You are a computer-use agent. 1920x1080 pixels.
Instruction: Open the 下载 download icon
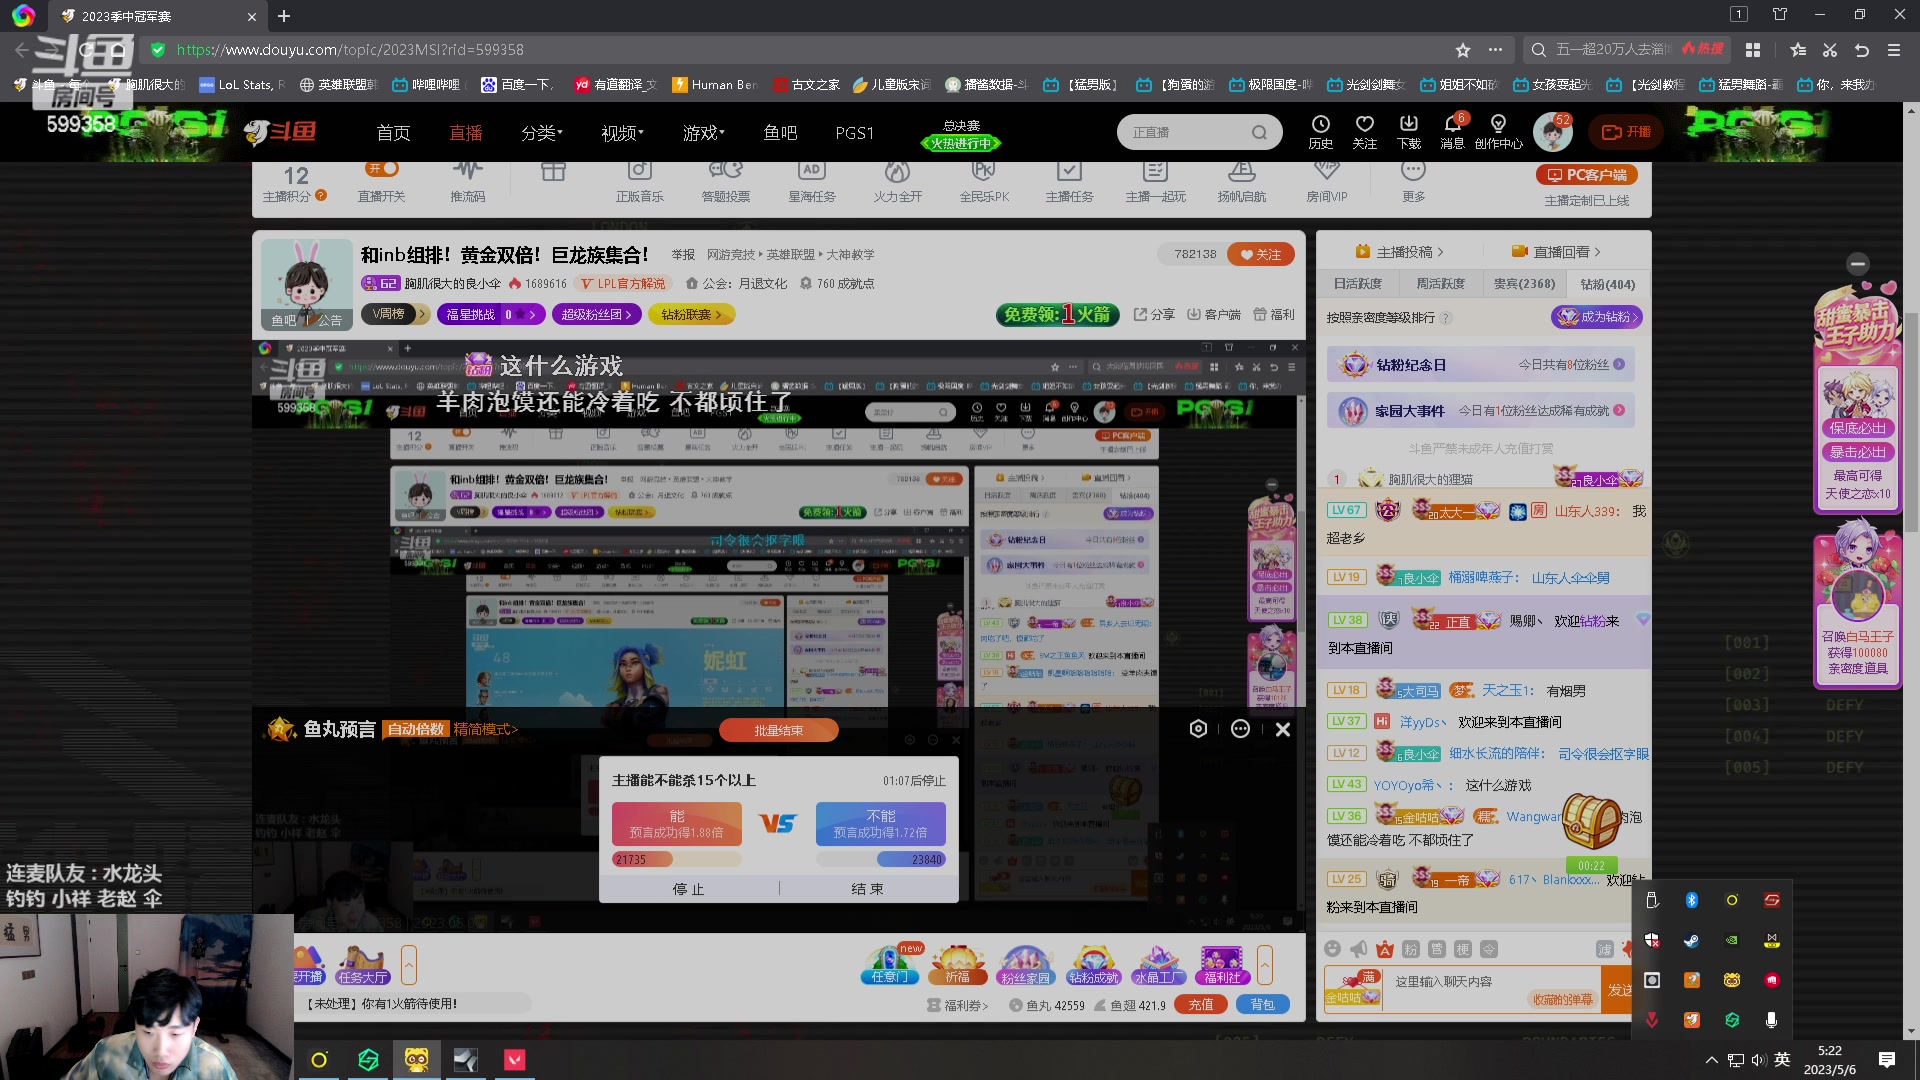(1408, 131)
